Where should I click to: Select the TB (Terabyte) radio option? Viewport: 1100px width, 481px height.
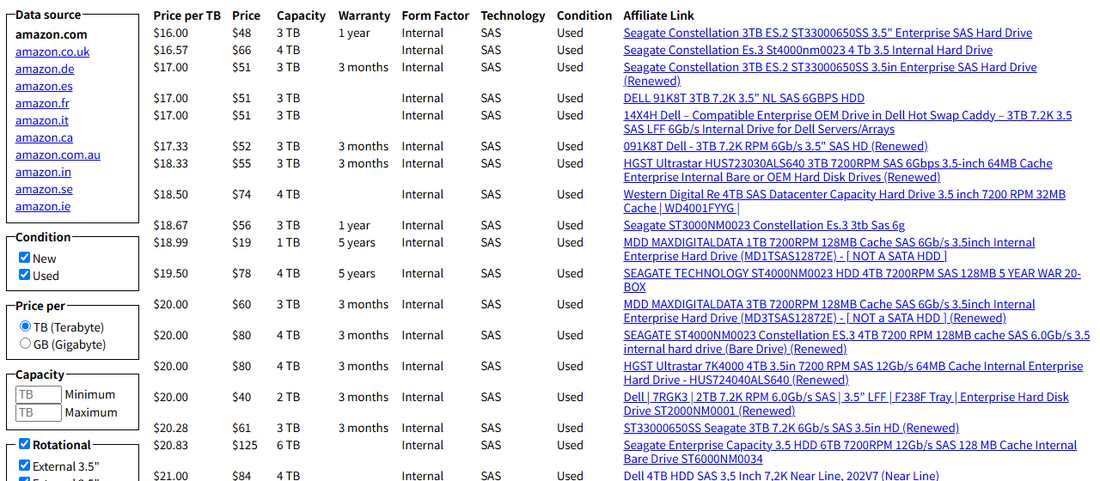(x=25, y=326)
